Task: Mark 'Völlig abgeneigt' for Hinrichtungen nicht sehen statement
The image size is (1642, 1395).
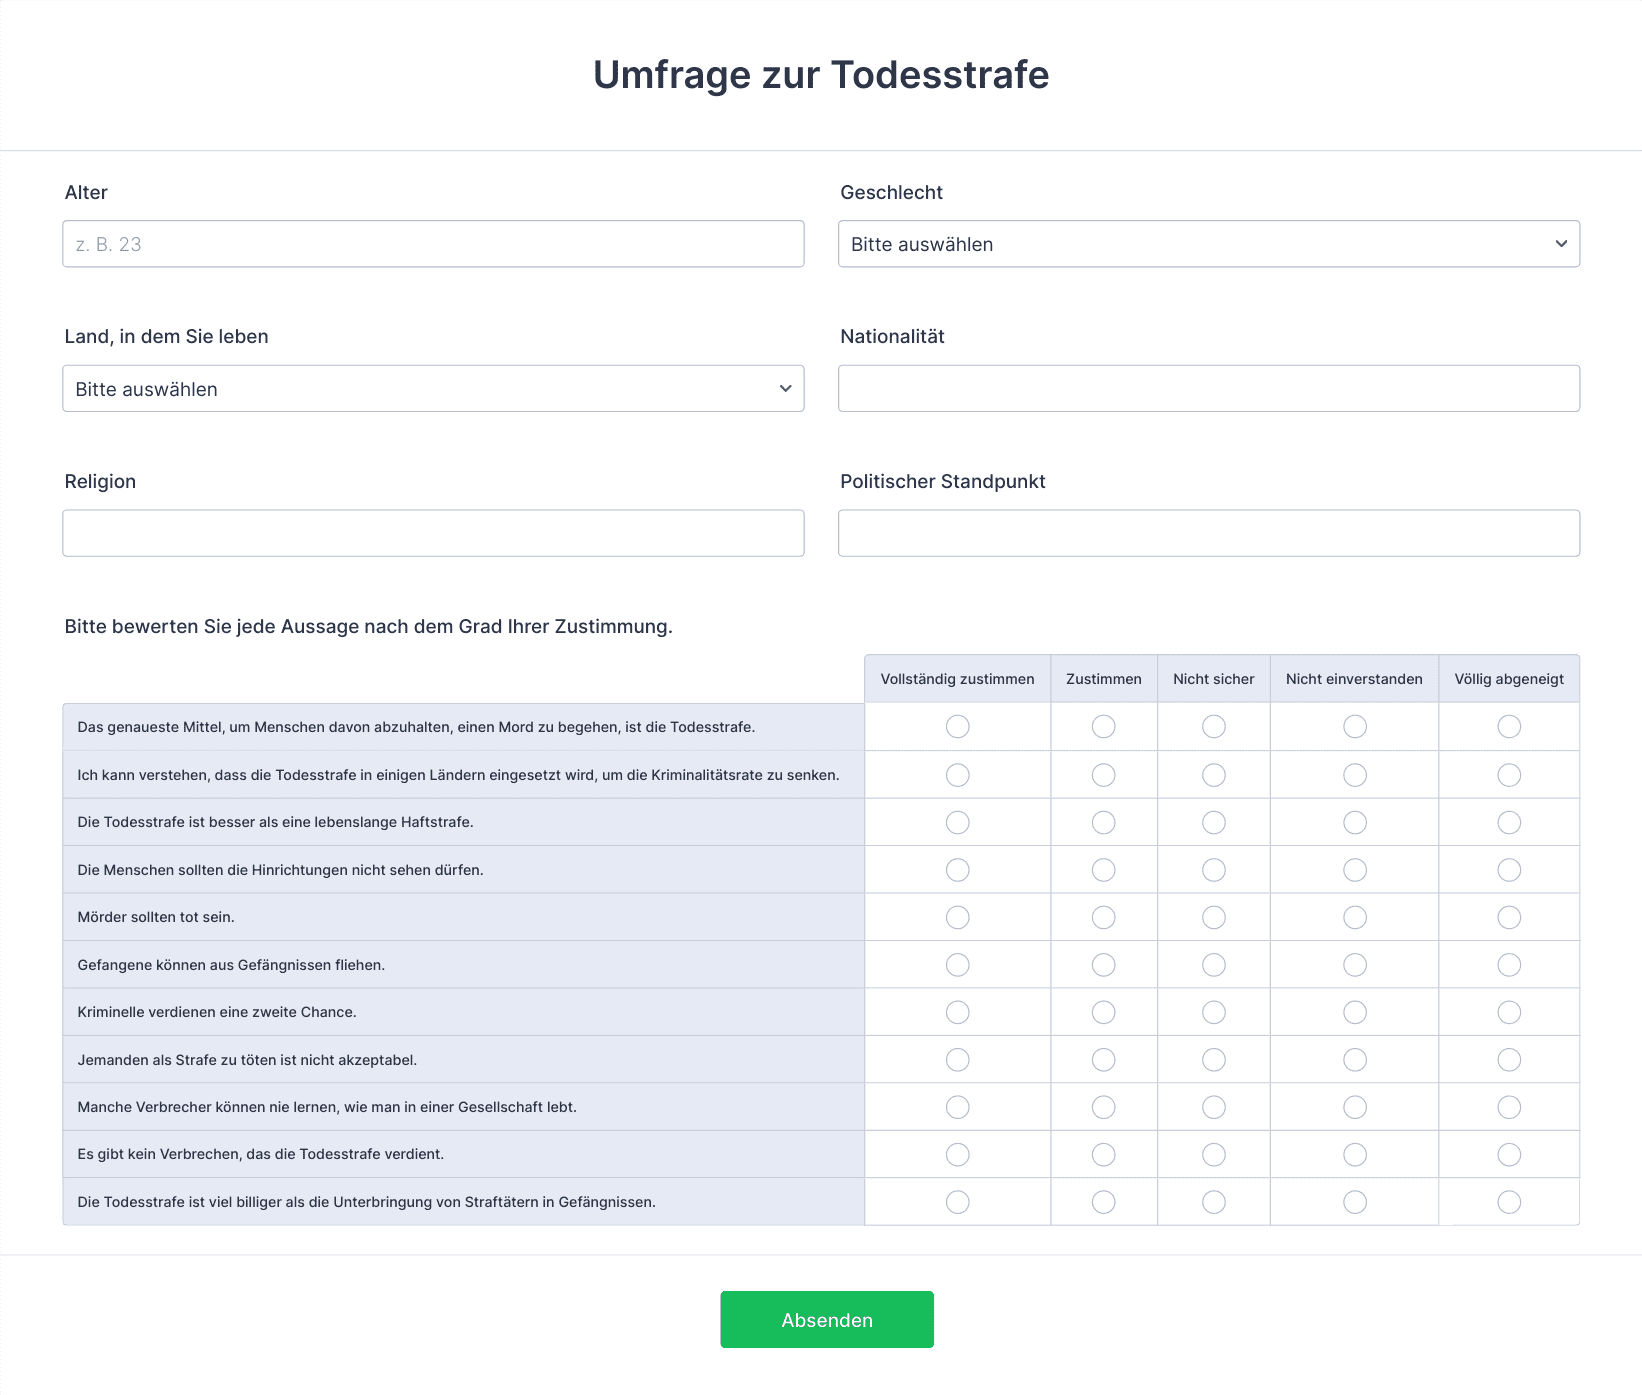Action: [1508, 870]
